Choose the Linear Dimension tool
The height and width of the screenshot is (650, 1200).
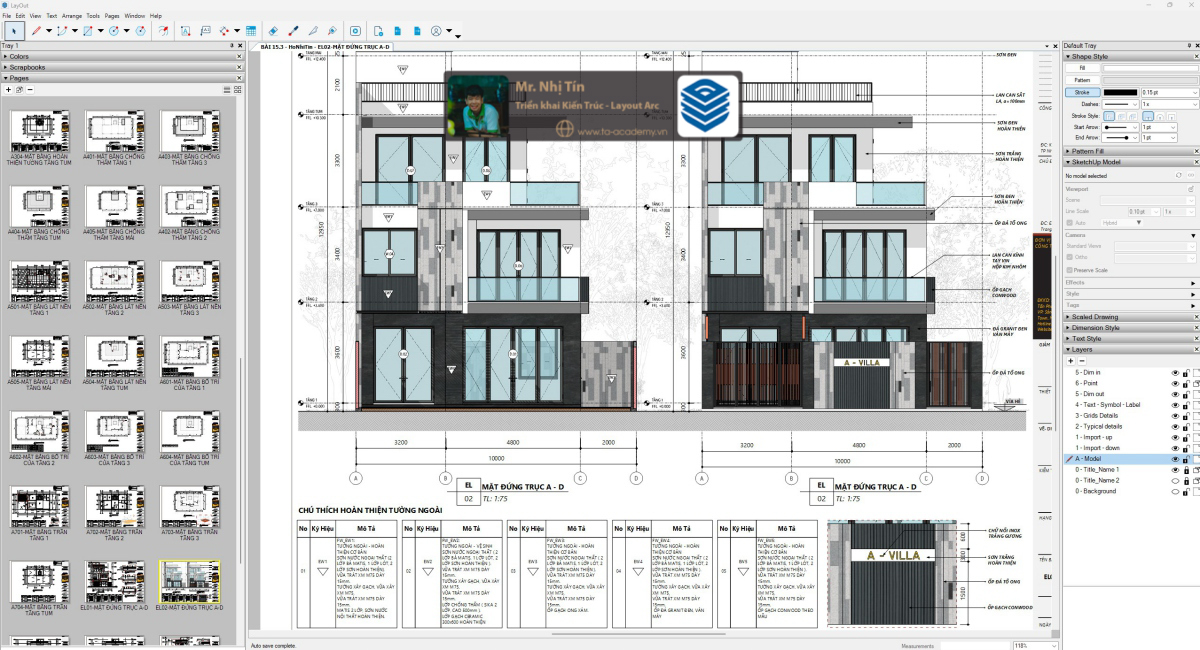coord(224,31)
